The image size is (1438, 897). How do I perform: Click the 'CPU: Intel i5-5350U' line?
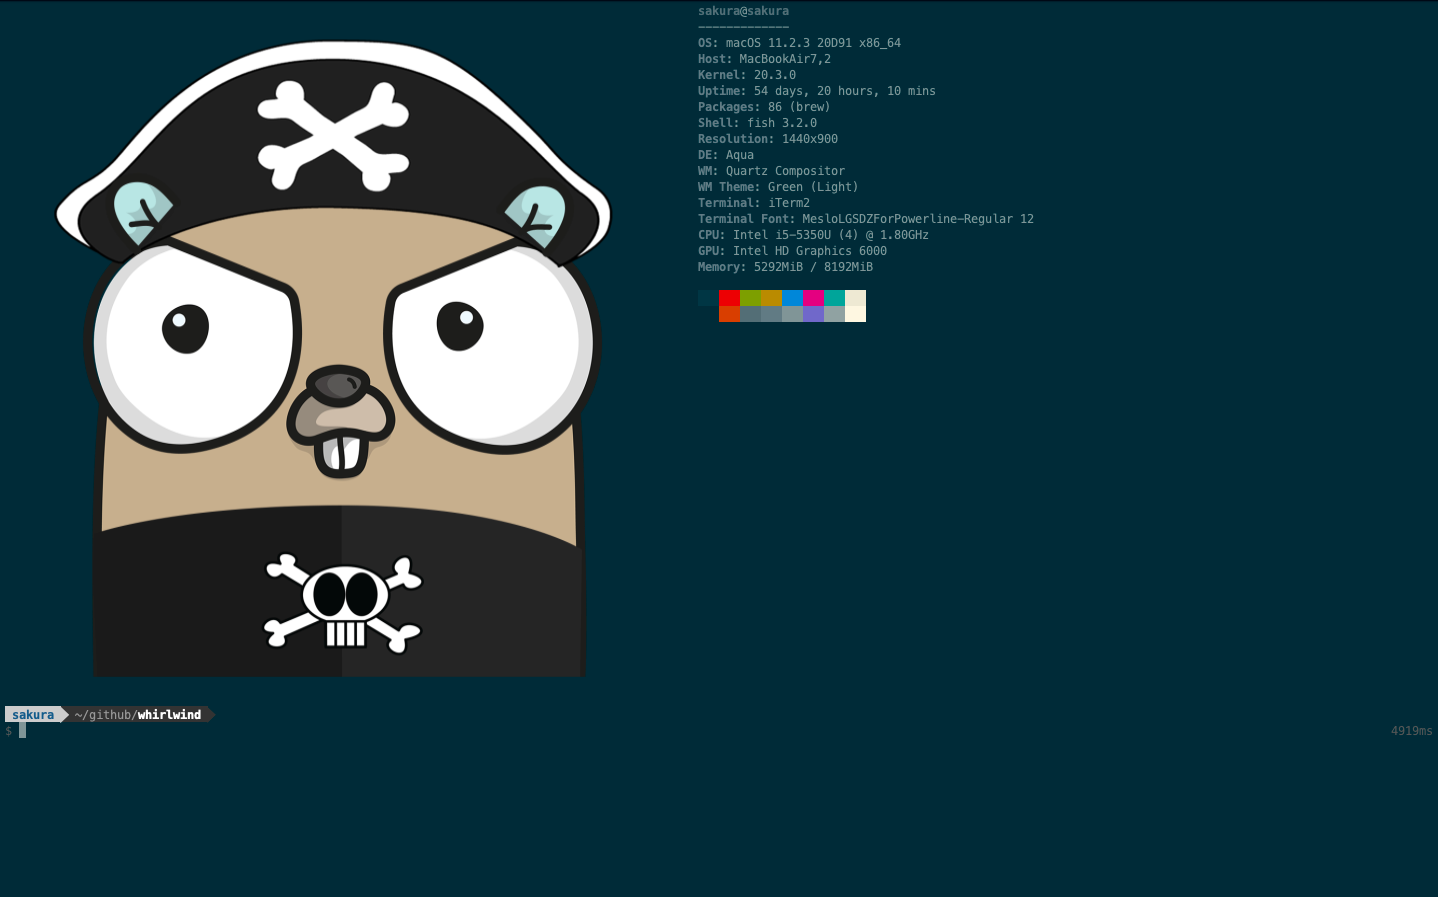pyautogui.click(x=813, y=235)
